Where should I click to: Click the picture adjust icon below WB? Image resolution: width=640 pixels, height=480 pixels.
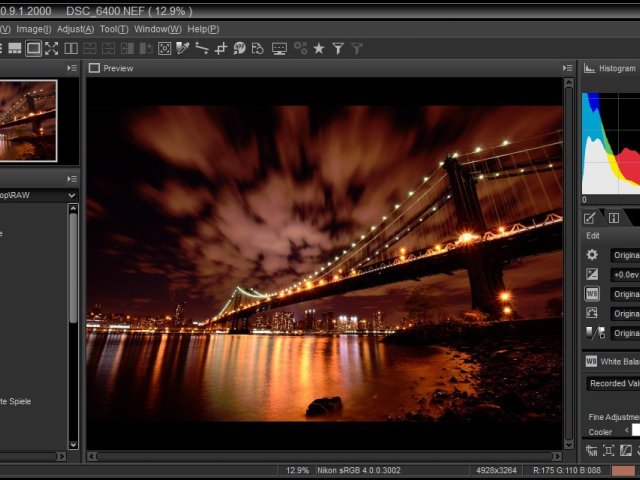point(592,313)
